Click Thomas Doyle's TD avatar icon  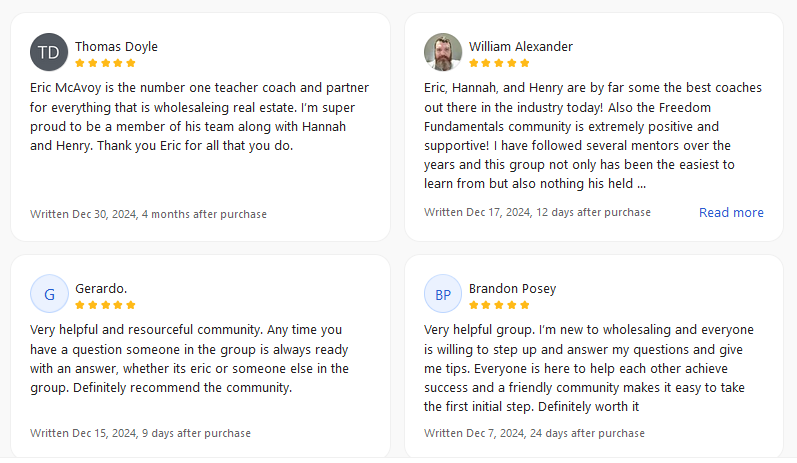[49, 52]
